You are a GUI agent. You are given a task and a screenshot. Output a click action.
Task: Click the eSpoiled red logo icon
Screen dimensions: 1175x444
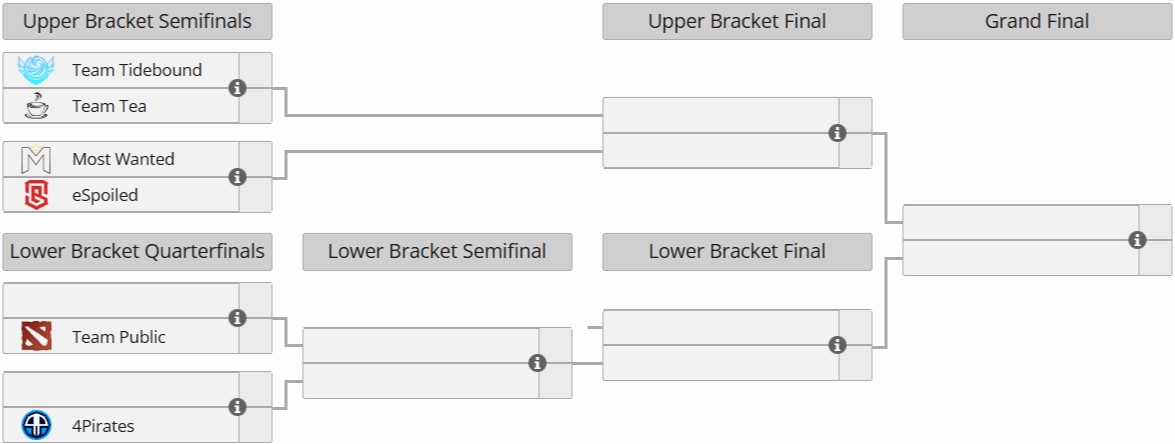[36, 195]
